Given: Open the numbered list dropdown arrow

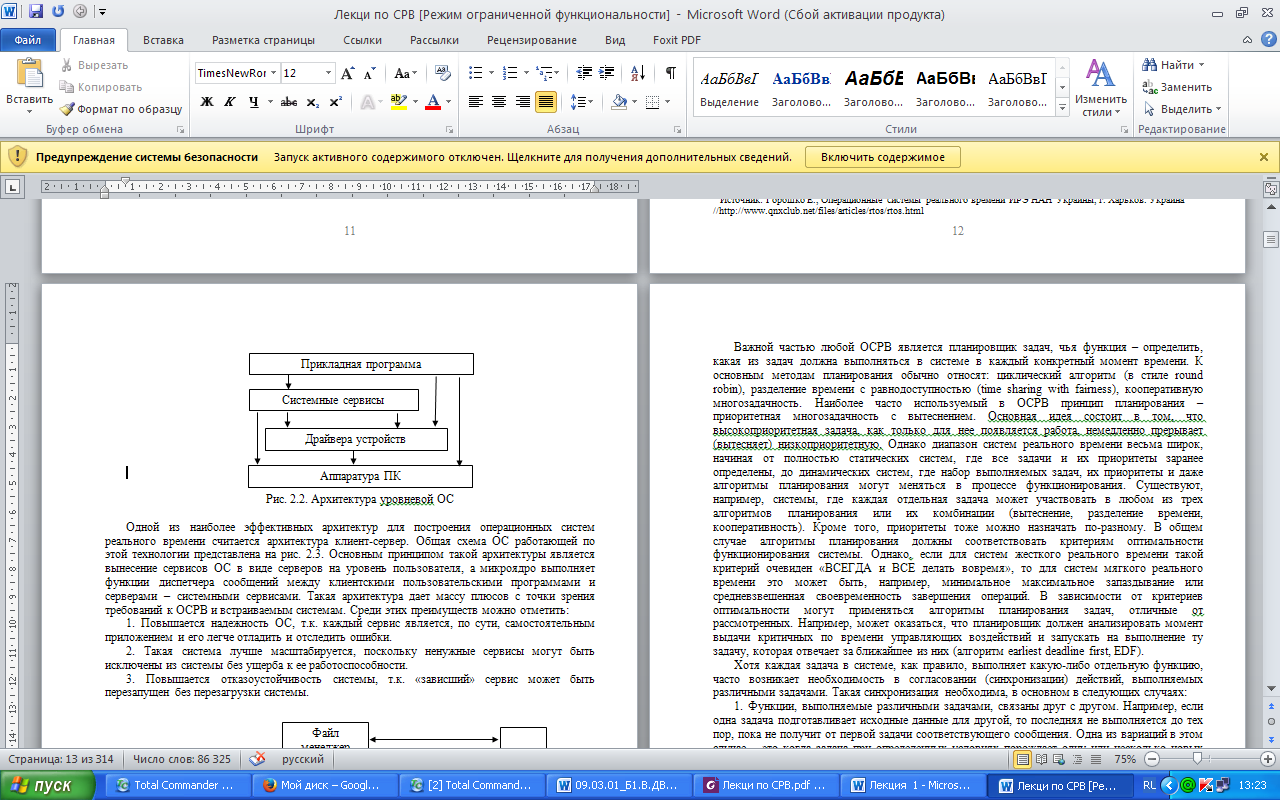Looking at the screenshot, I should 524,73.
